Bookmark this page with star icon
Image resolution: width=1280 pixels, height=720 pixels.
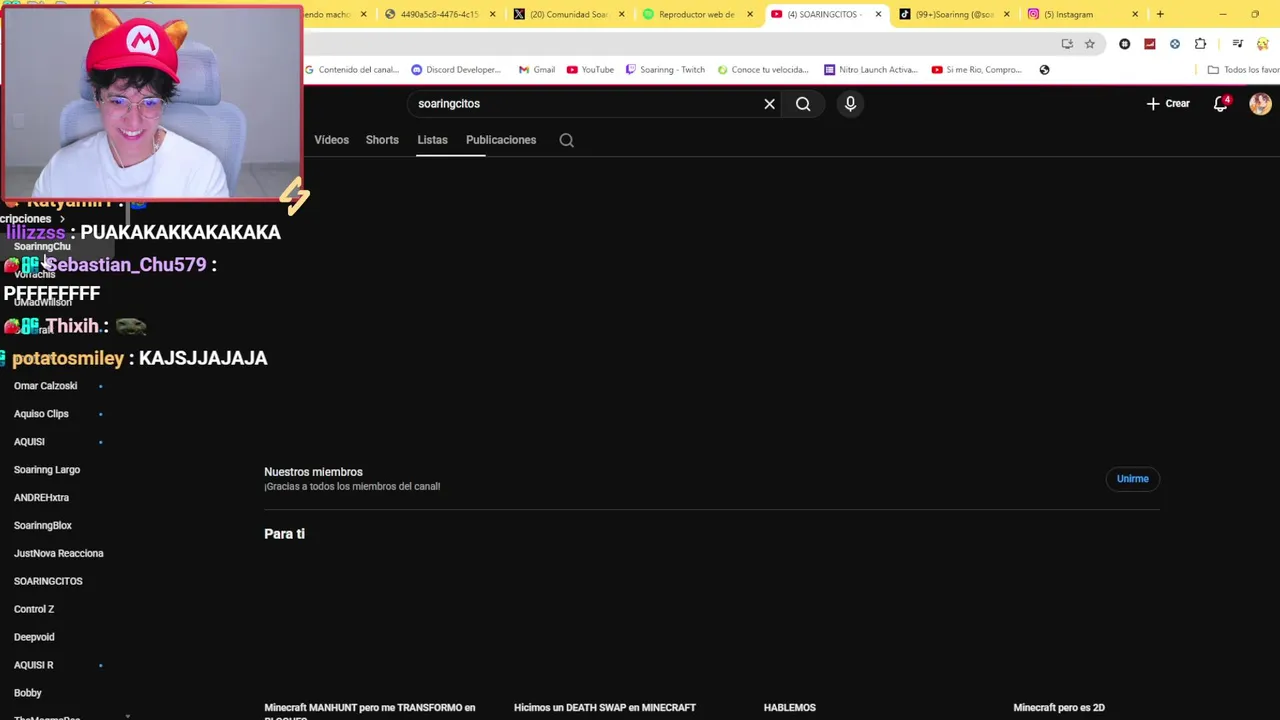click(x=1090, y=44)
